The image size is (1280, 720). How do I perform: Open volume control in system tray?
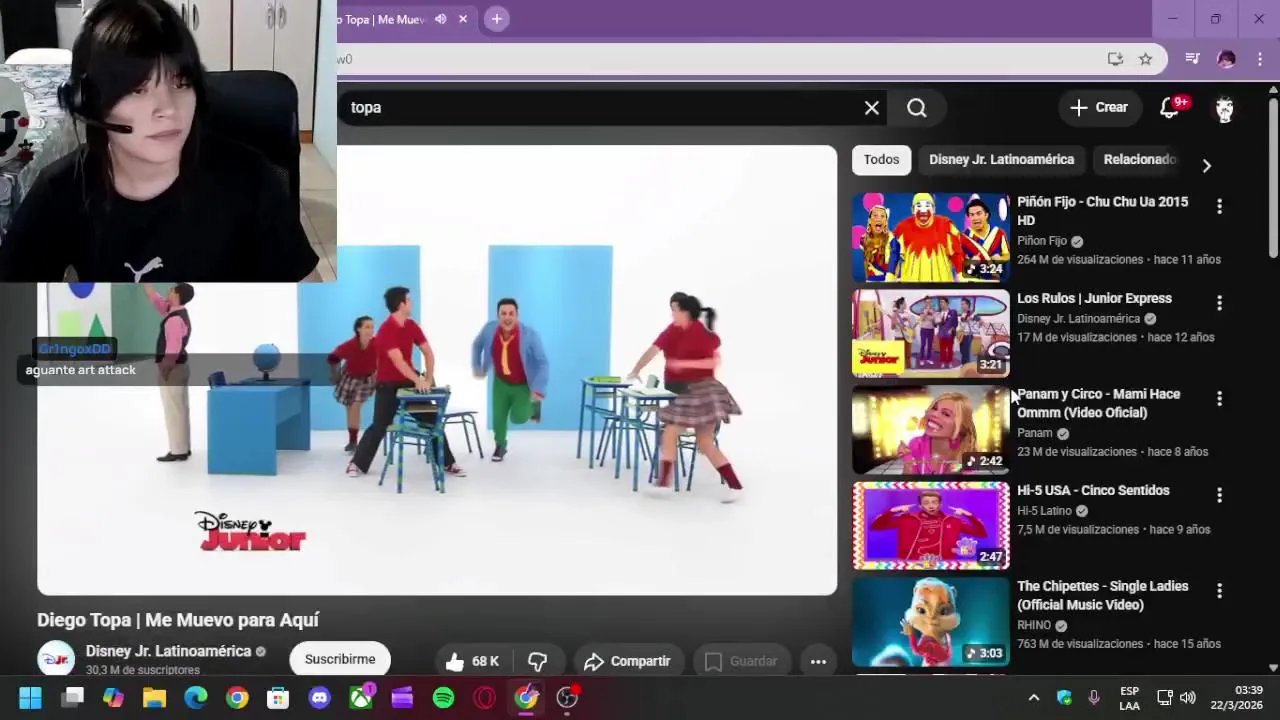click(x=1188, y=698)
